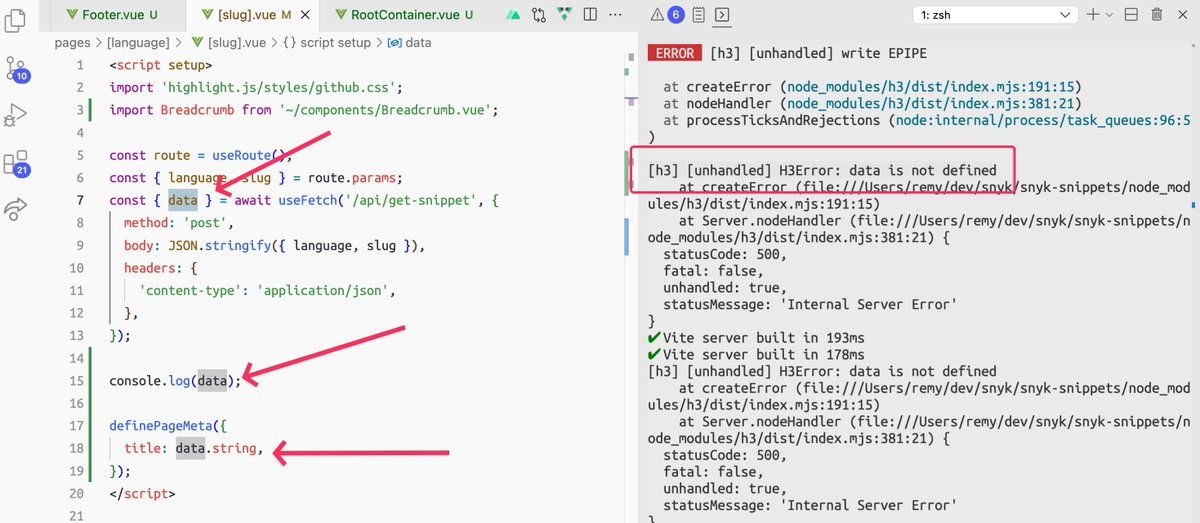1200x523 pixels.
Task: Open the editor more actions ellipsis menu
Action: click(614, 15)
